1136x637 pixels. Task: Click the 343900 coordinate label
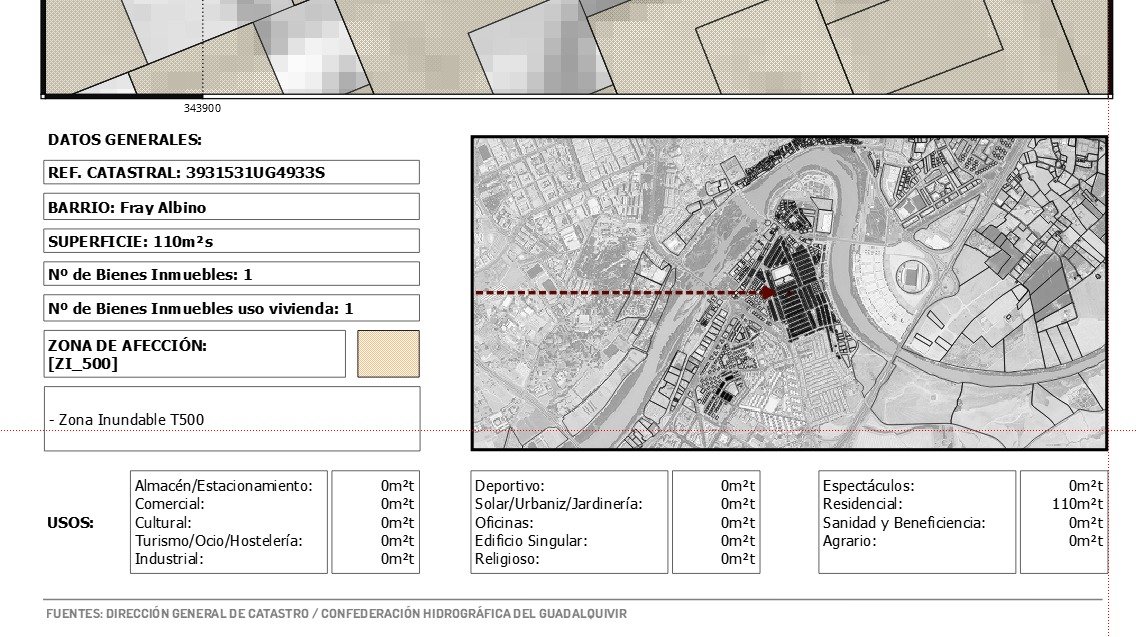click(202, 108)
